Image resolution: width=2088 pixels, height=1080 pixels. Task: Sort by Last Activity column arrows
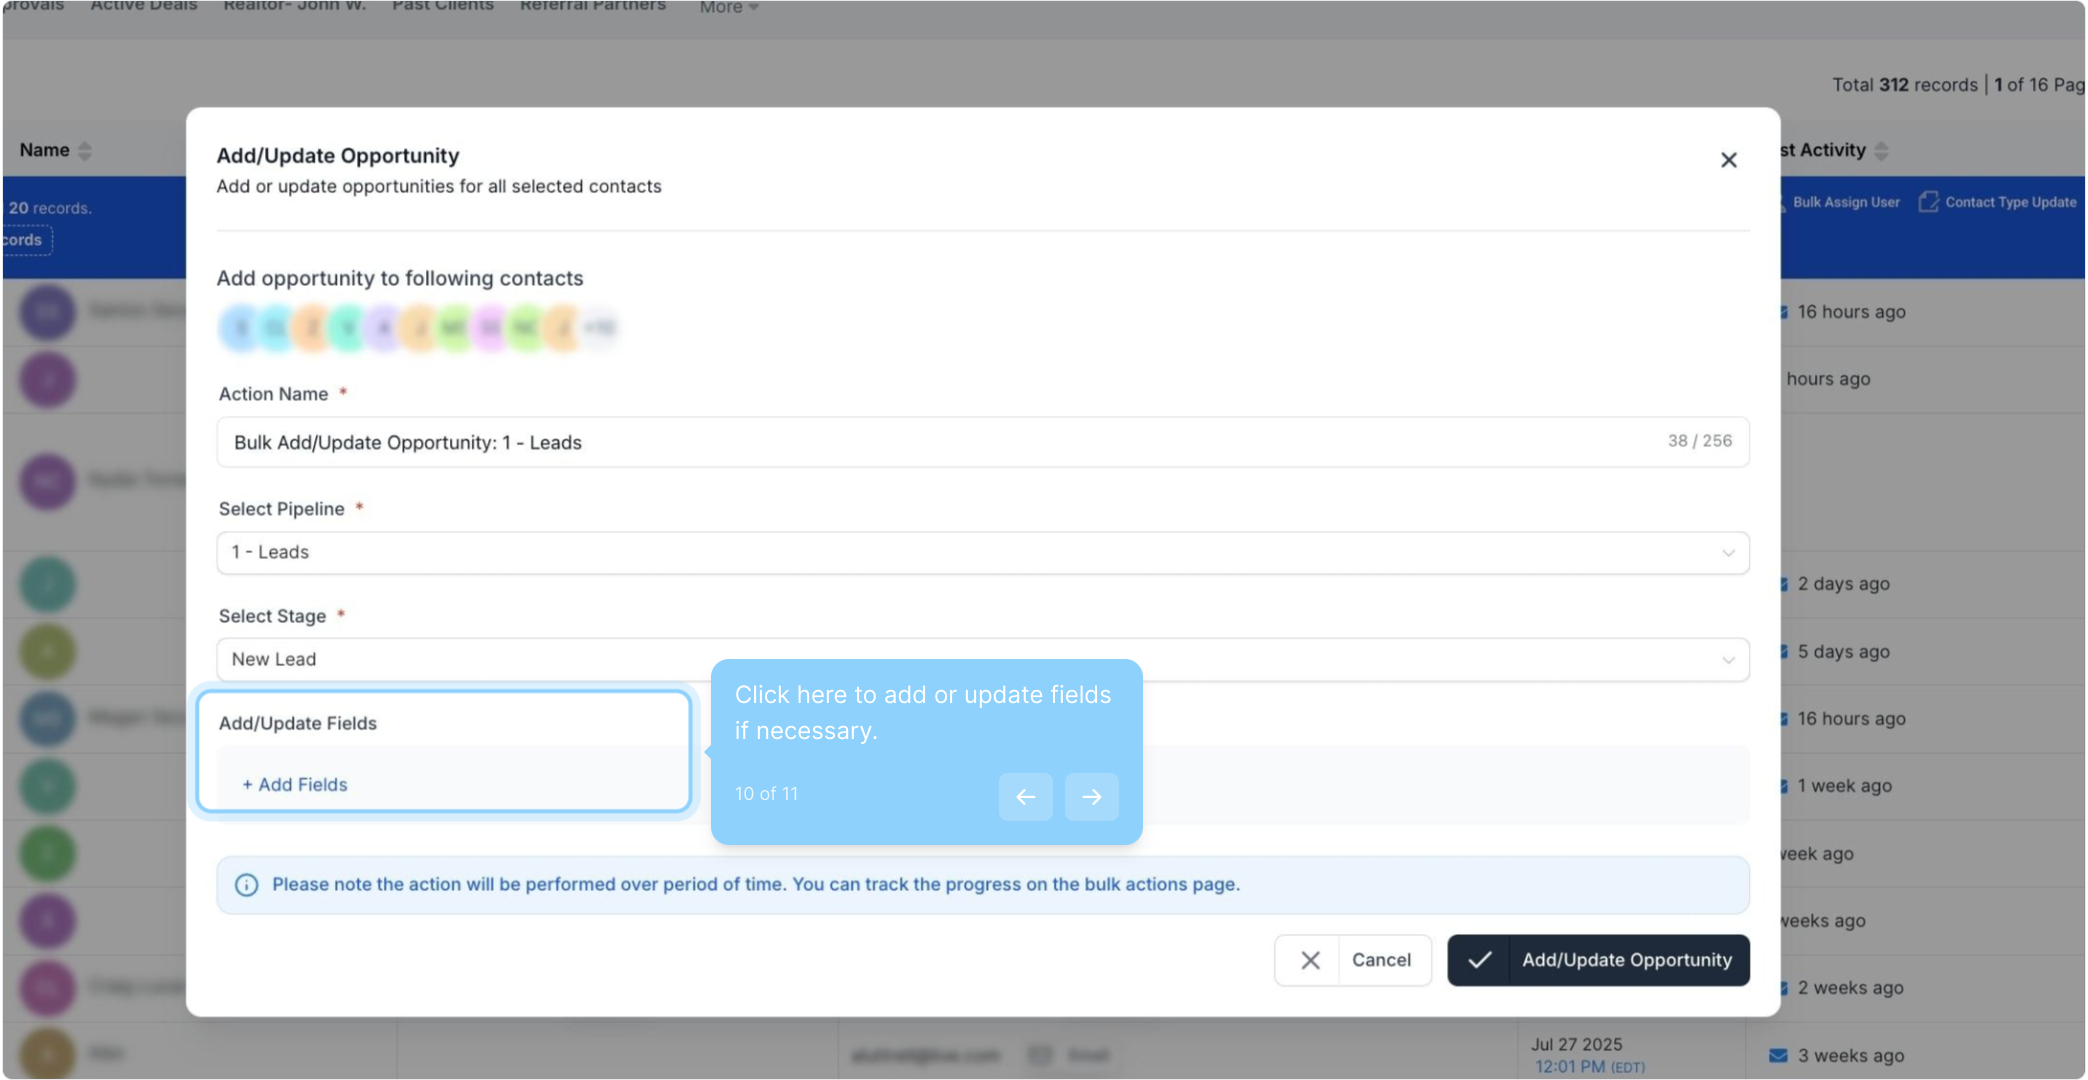pyautogui.click(x=1882, y=151)
